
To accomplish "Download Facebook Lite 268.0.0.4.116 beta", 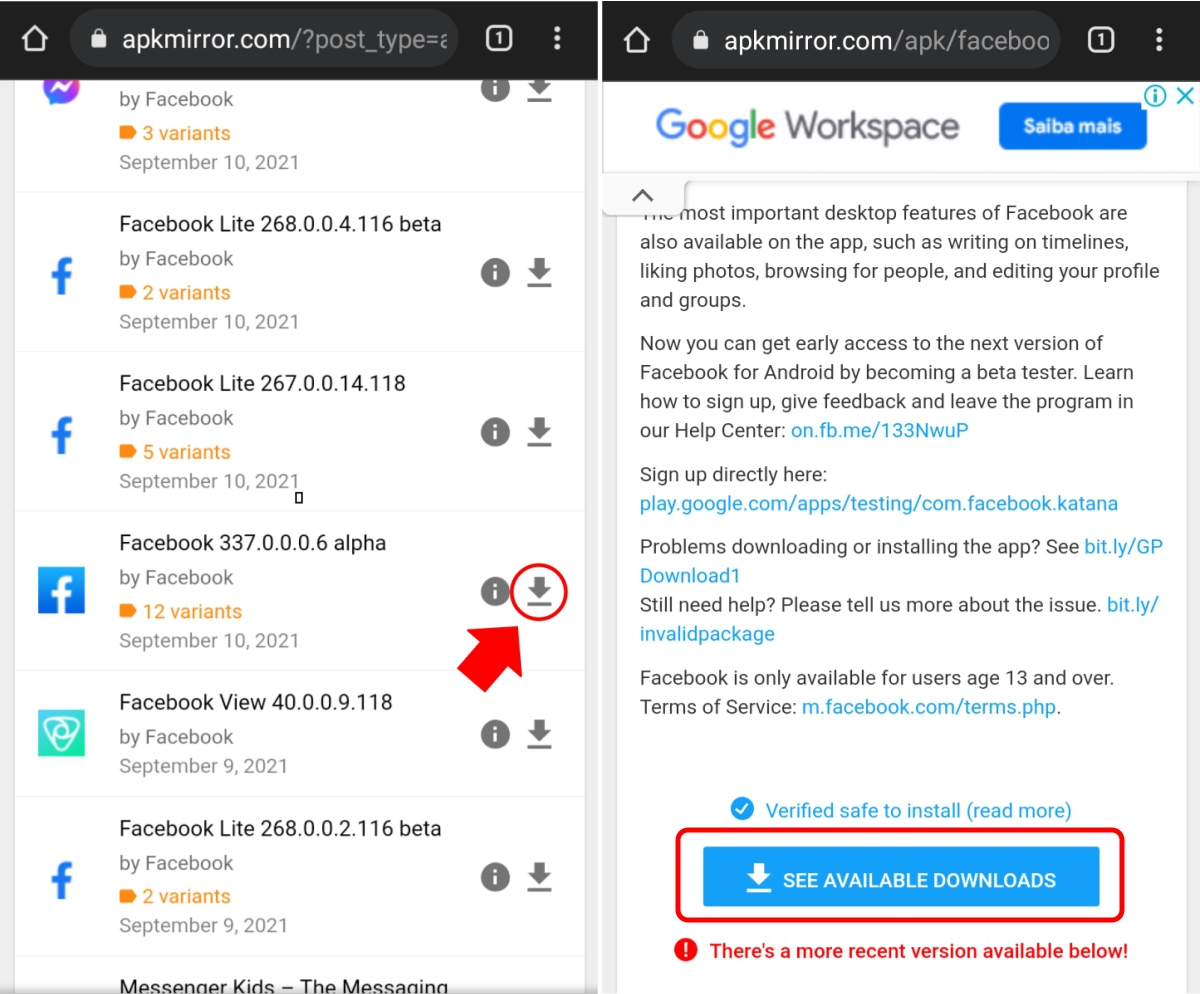I will [540, 272].
